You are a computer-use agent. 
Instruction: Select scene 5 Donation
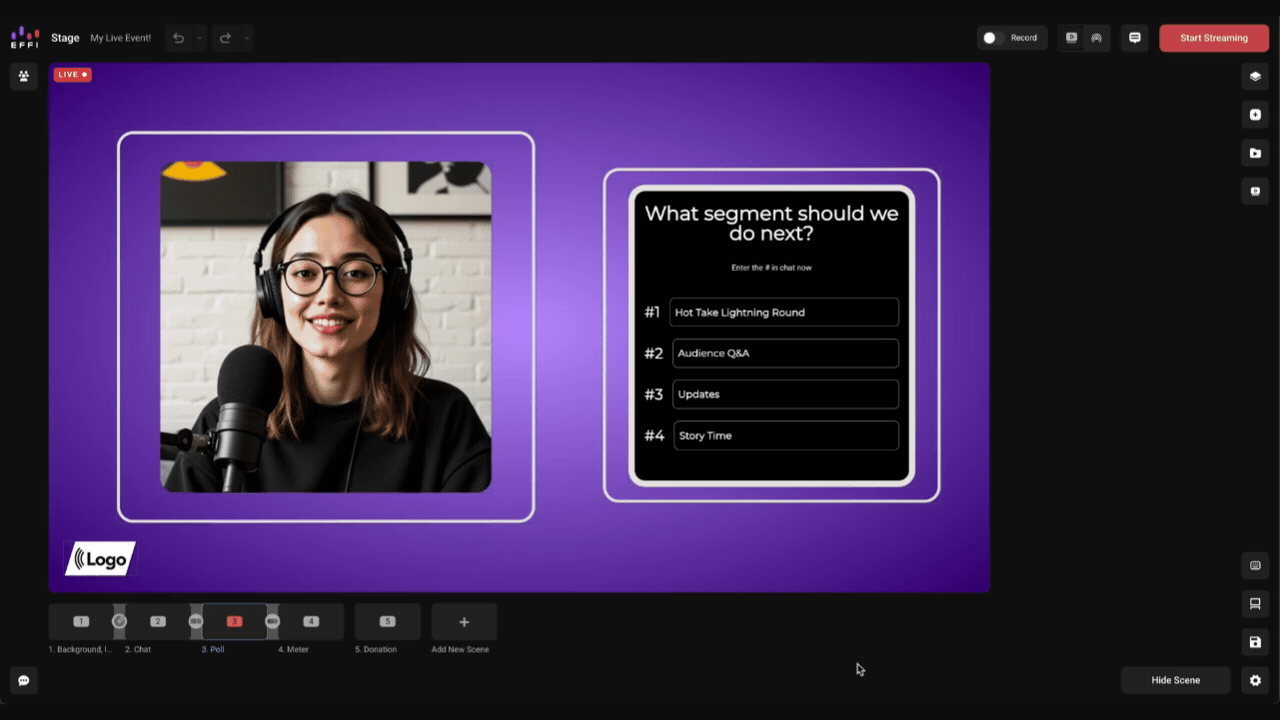[x=388, y=621]
